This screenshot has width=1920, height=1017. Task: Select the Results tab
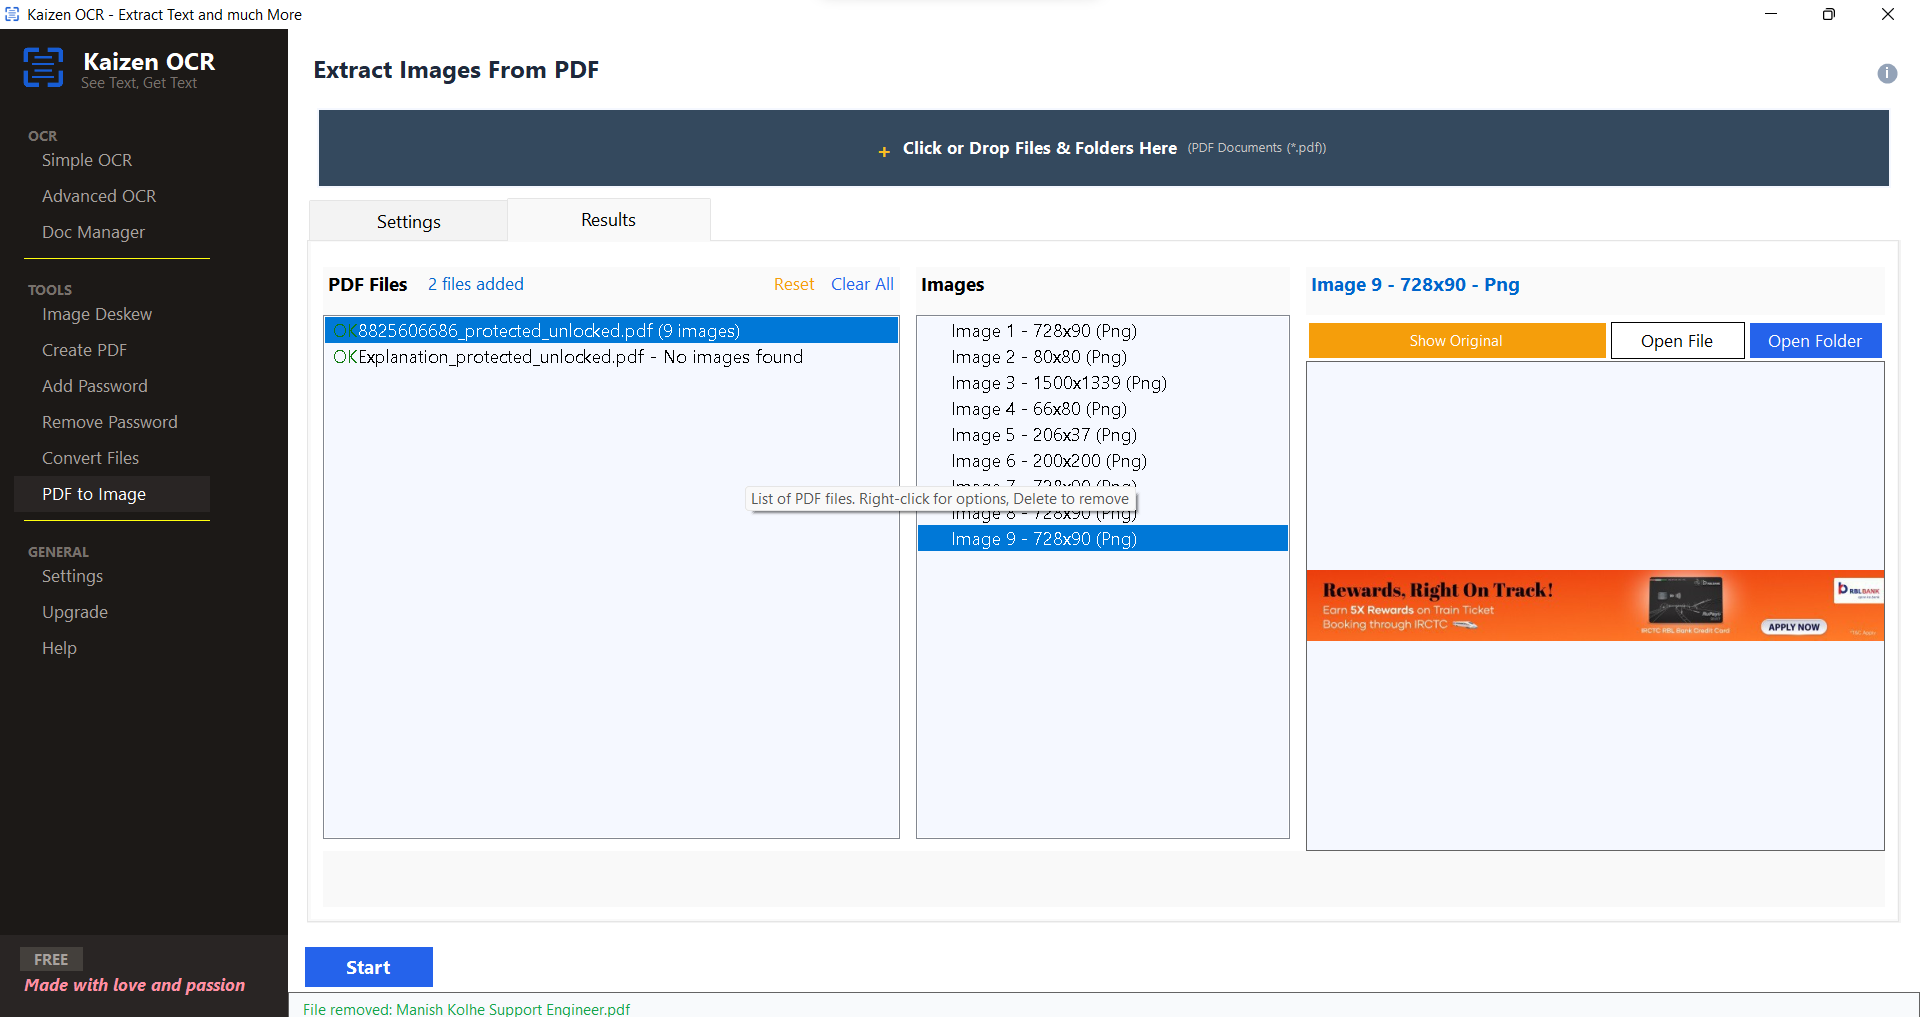click(x=608, y=220)
